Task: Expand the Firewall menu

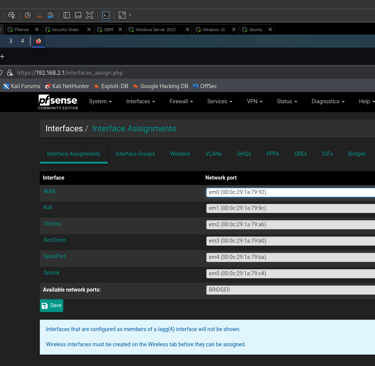Action: [181, 102]
